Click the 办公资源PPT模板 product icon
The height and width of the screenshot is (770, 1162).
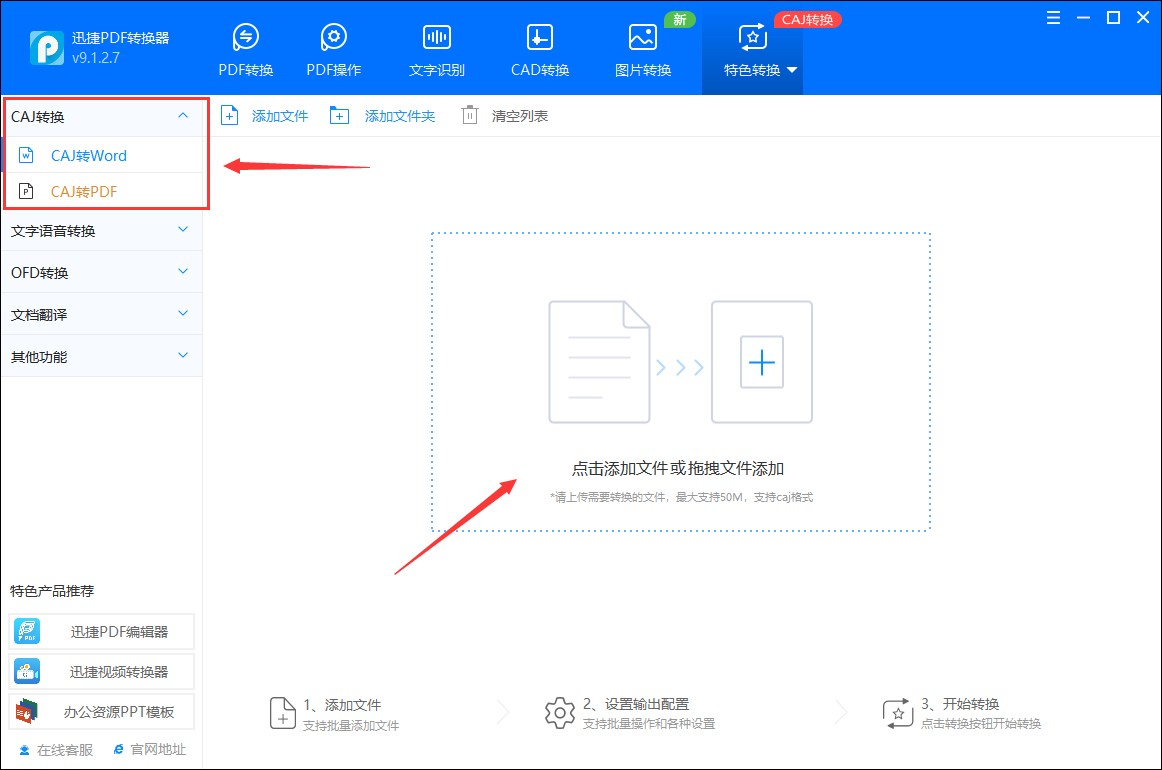(27, 711)
